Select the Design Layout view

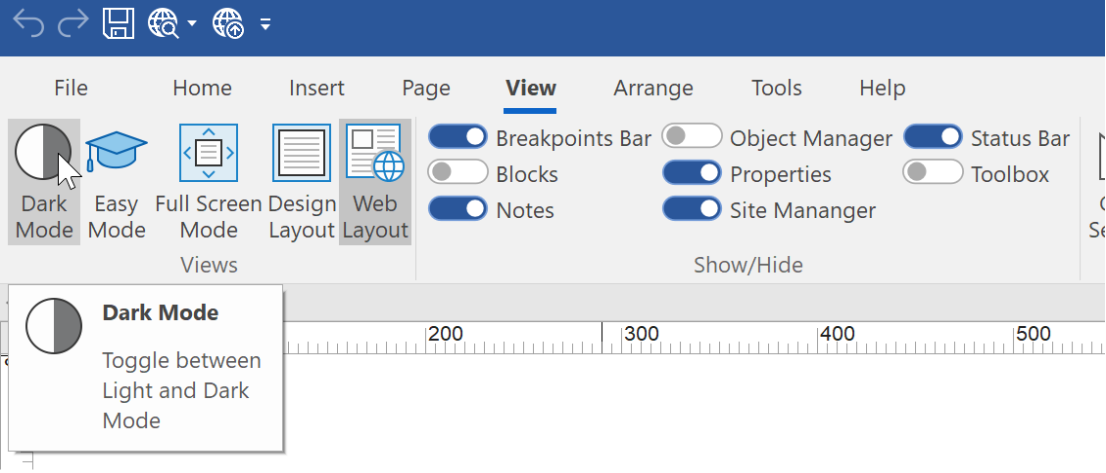tap(301, 181)
